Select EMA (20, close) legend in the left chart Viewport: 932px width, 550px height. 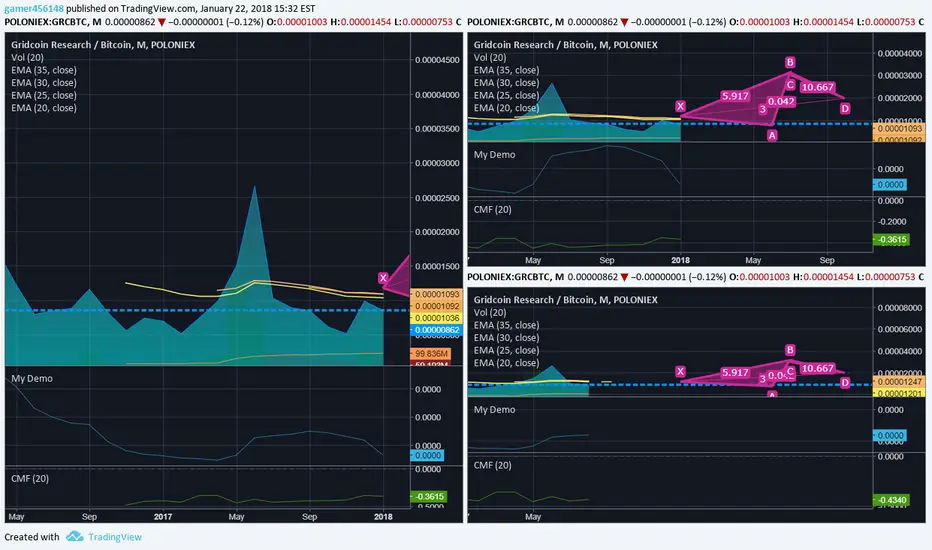pos(43,108)
